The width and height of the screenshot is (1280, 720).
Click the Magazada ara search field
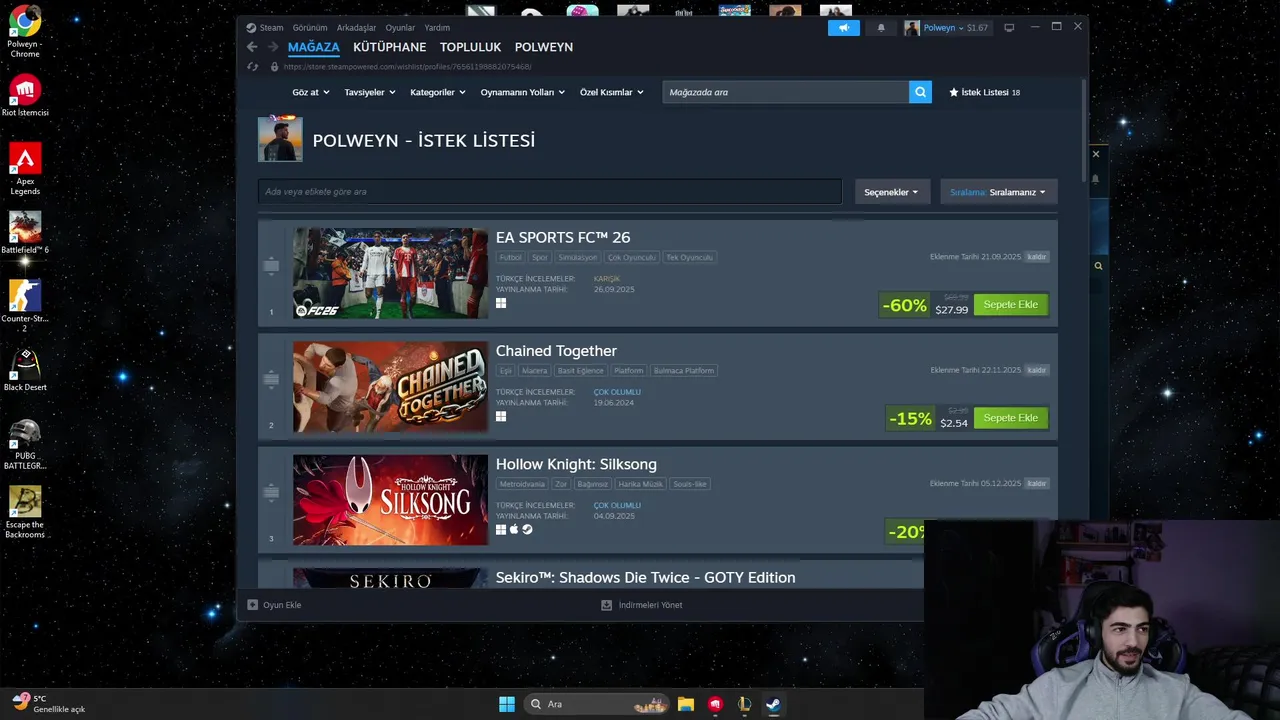click(x=786, y=92)
